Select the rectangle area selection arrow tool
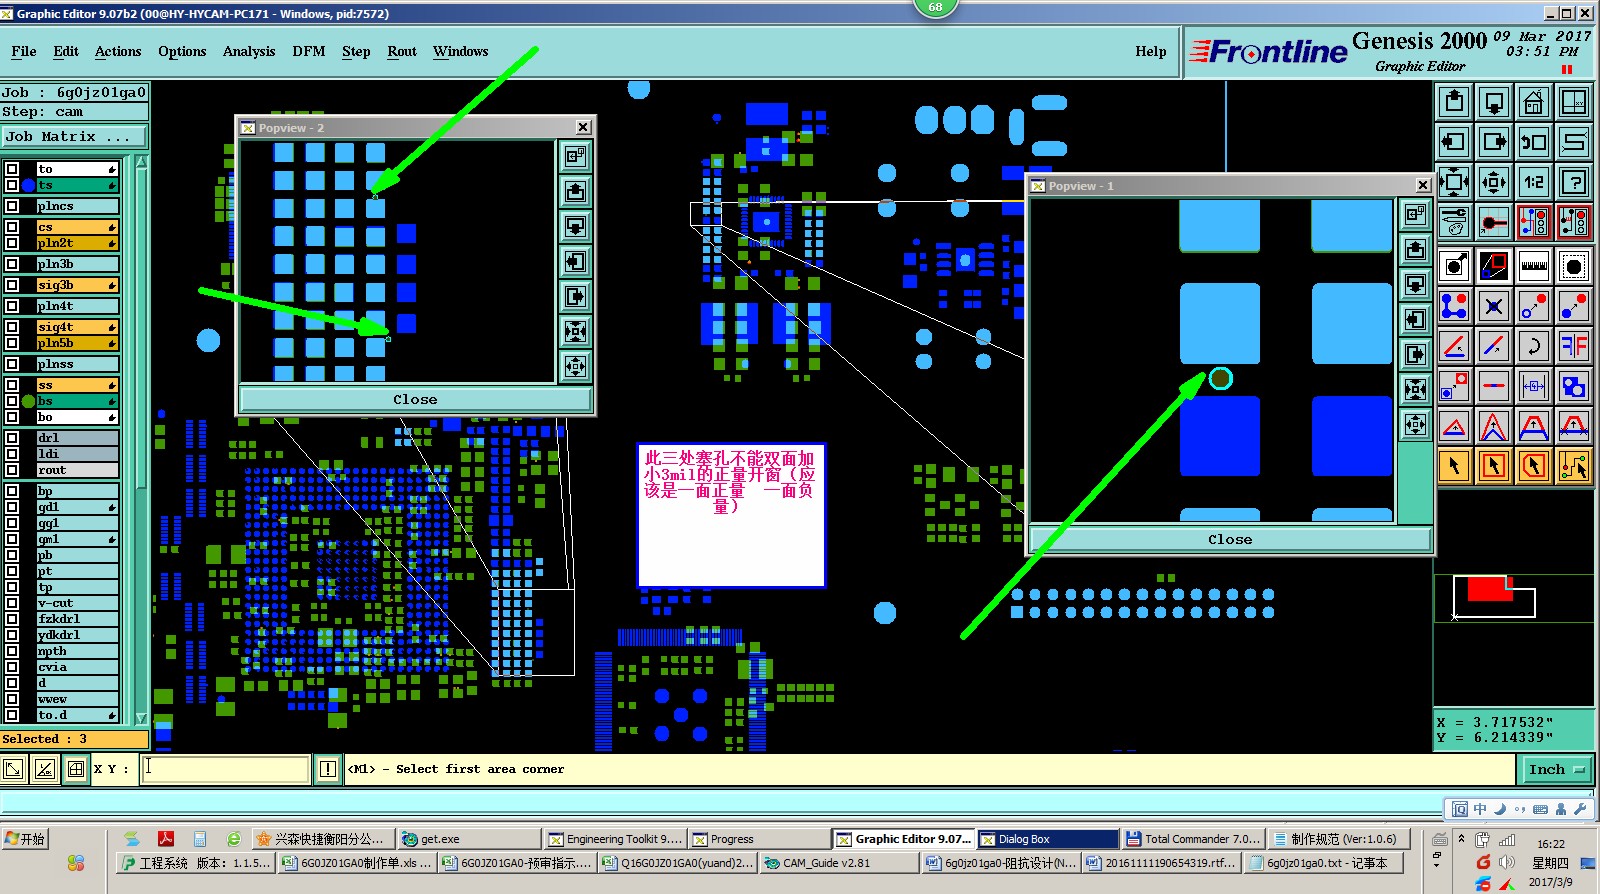The width and height of the screenshot is (1600, 894). coord(1494,466)
